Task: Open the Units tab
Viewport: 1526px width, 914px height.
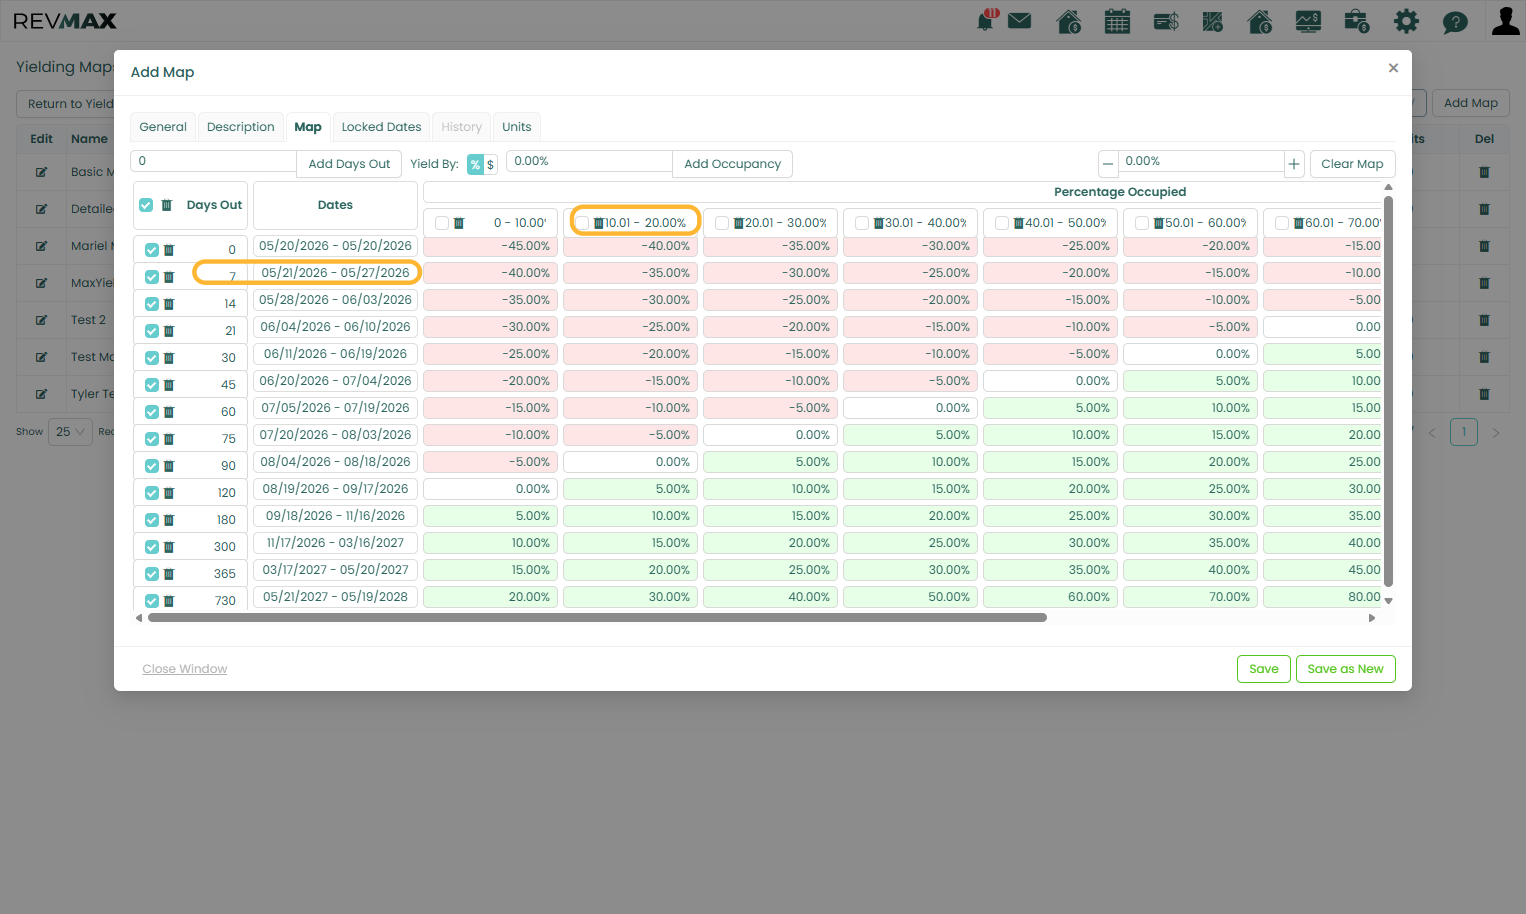Action: [x=517, y=127]
